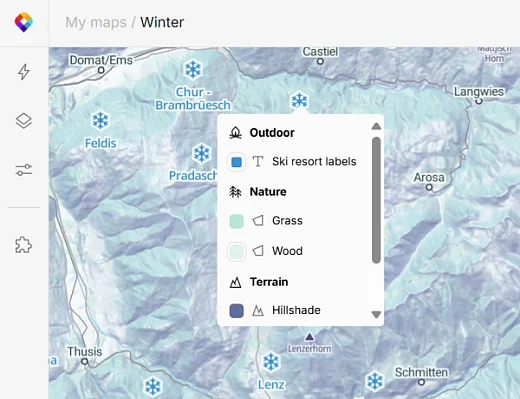
Task: Click the polygon icon beside Wood
Action: coord(258,251)
